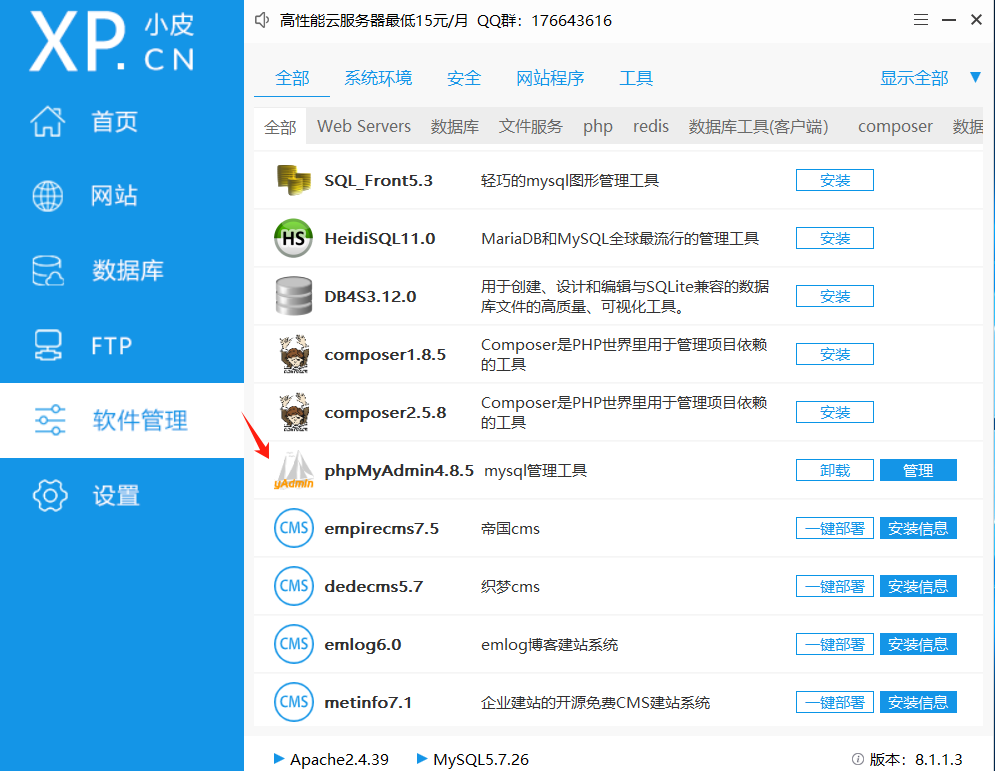This screenshot has width=995, height=771.
Task: Click the composer1.8.5 conductor icon
Action: 294,354
